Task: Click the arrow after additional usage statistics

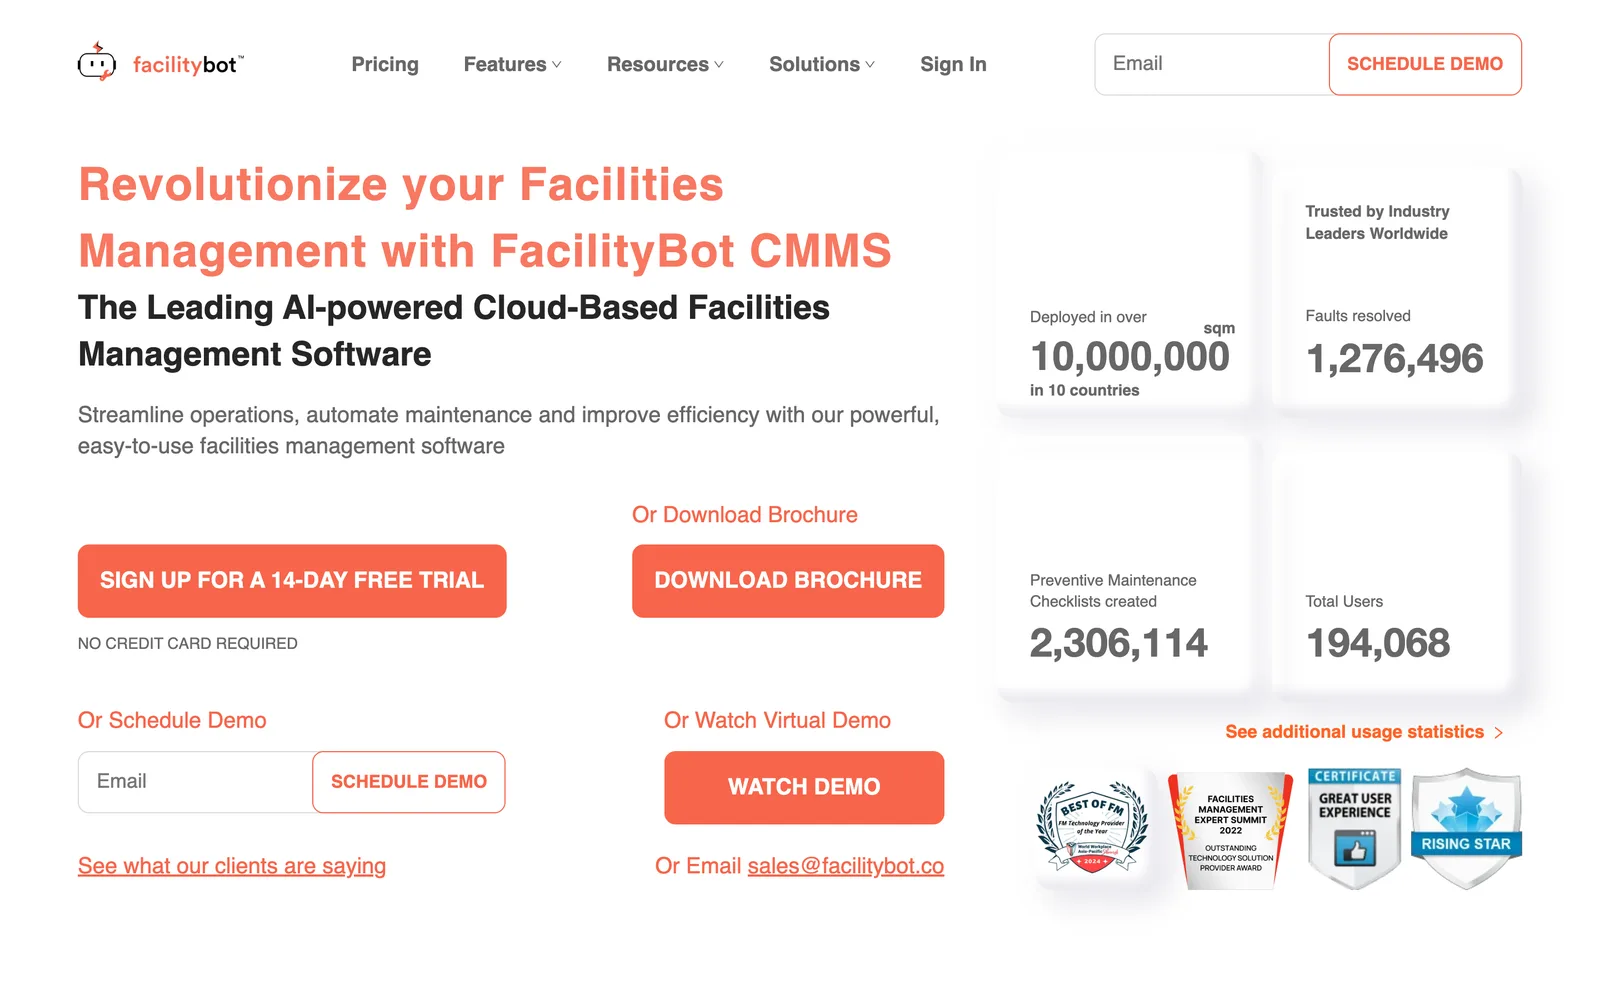Action: [1498, 733]
